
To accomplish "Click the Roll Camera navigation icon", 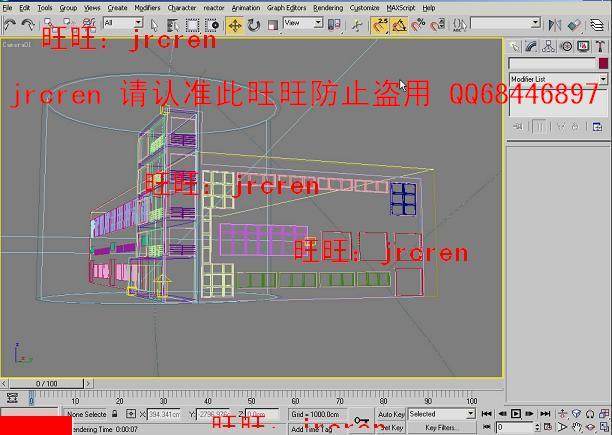I will [591, 414].
